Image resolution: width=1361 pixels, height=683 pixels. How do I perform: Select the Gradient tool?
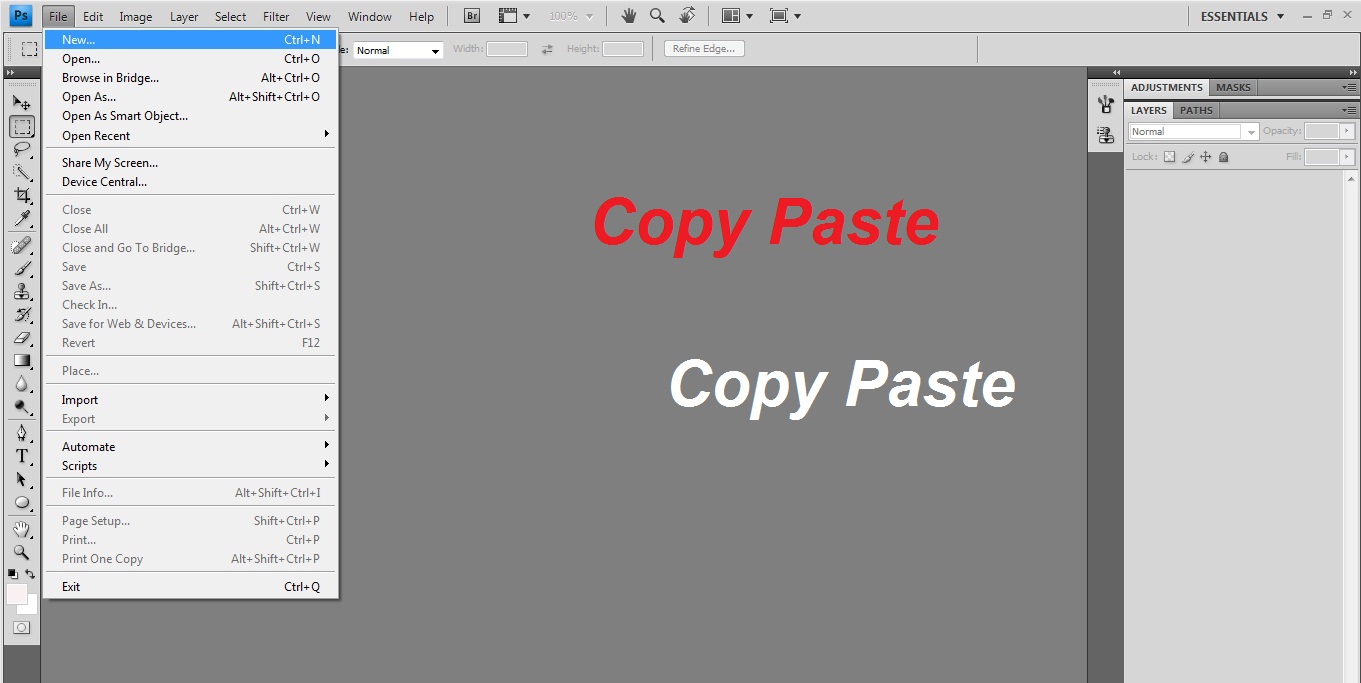click(21, 361)
